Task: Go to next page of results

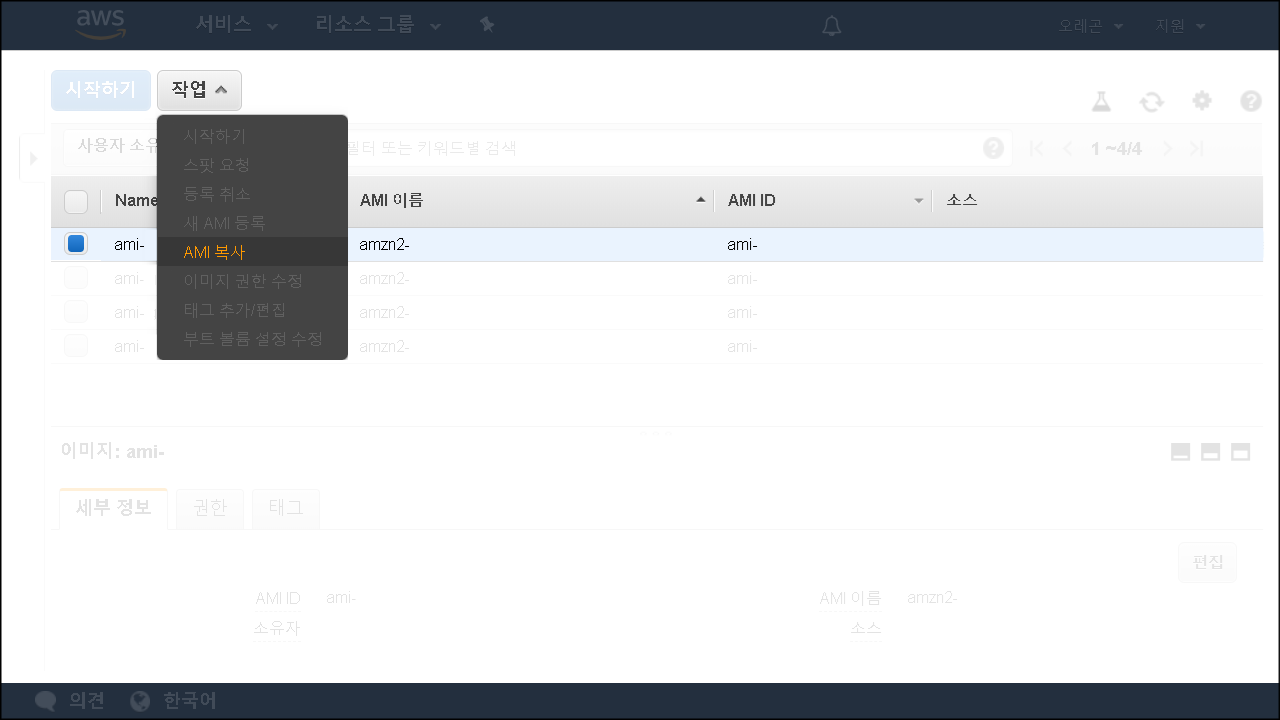Action: tap(1166, 149)
